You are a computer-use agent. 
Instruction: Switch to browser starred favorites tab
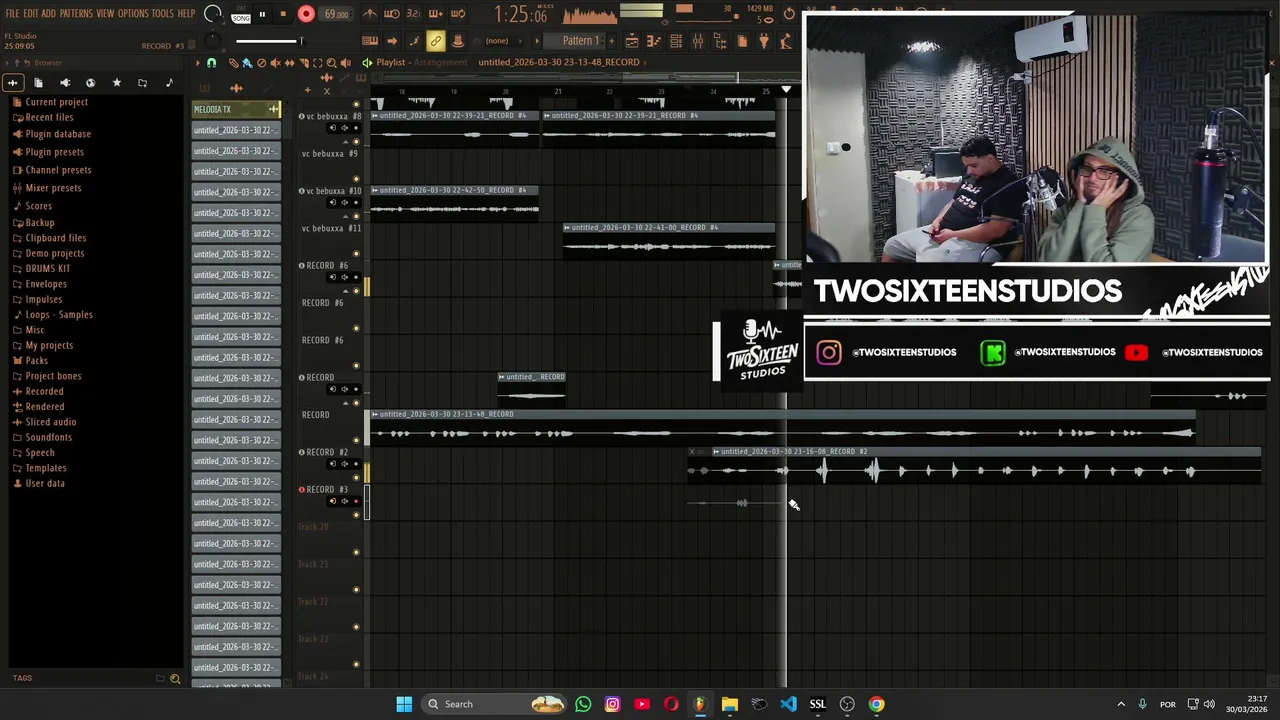[116, 83]
